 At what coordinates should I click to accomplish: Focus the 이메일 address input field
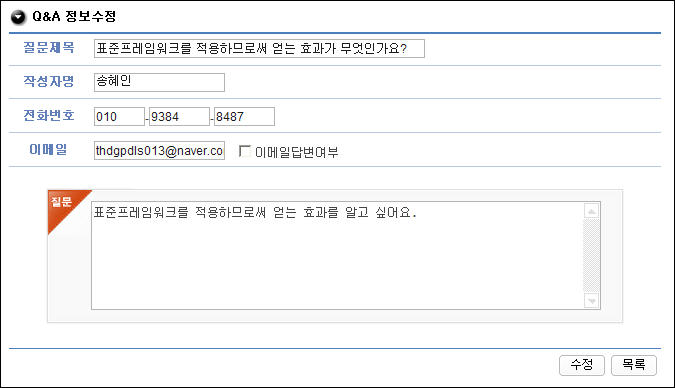(159, 151)
